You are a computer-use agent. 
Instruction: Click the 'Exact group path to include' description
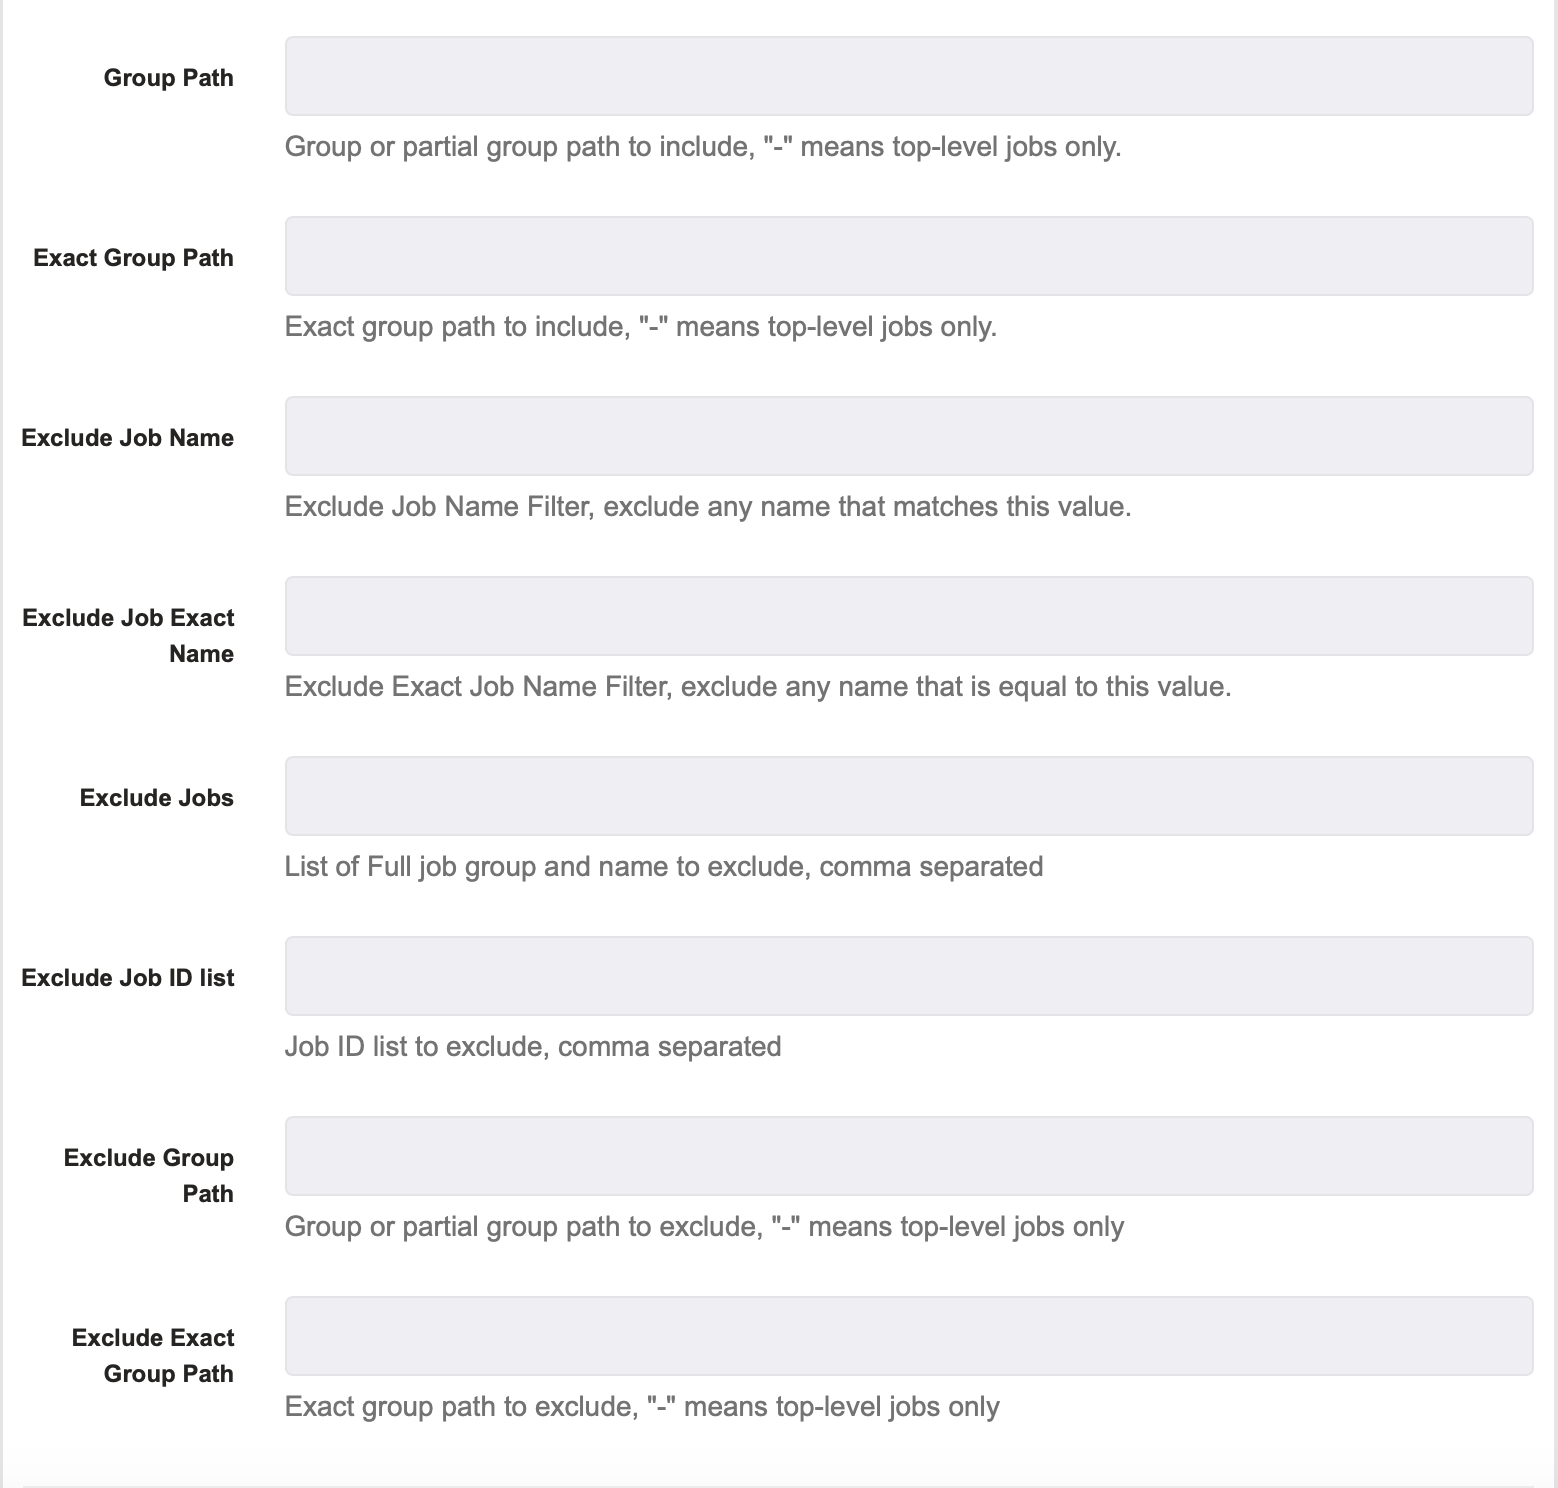[x=641, y=327]
